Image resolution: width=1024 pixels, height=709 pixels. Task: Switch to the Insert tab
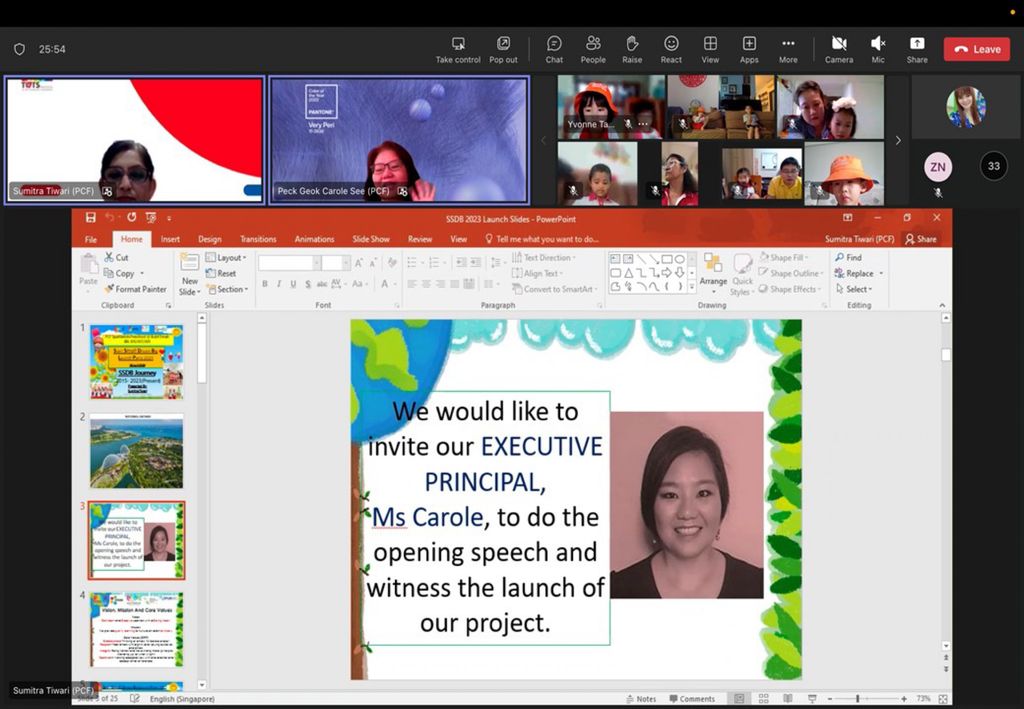point(170,239)
